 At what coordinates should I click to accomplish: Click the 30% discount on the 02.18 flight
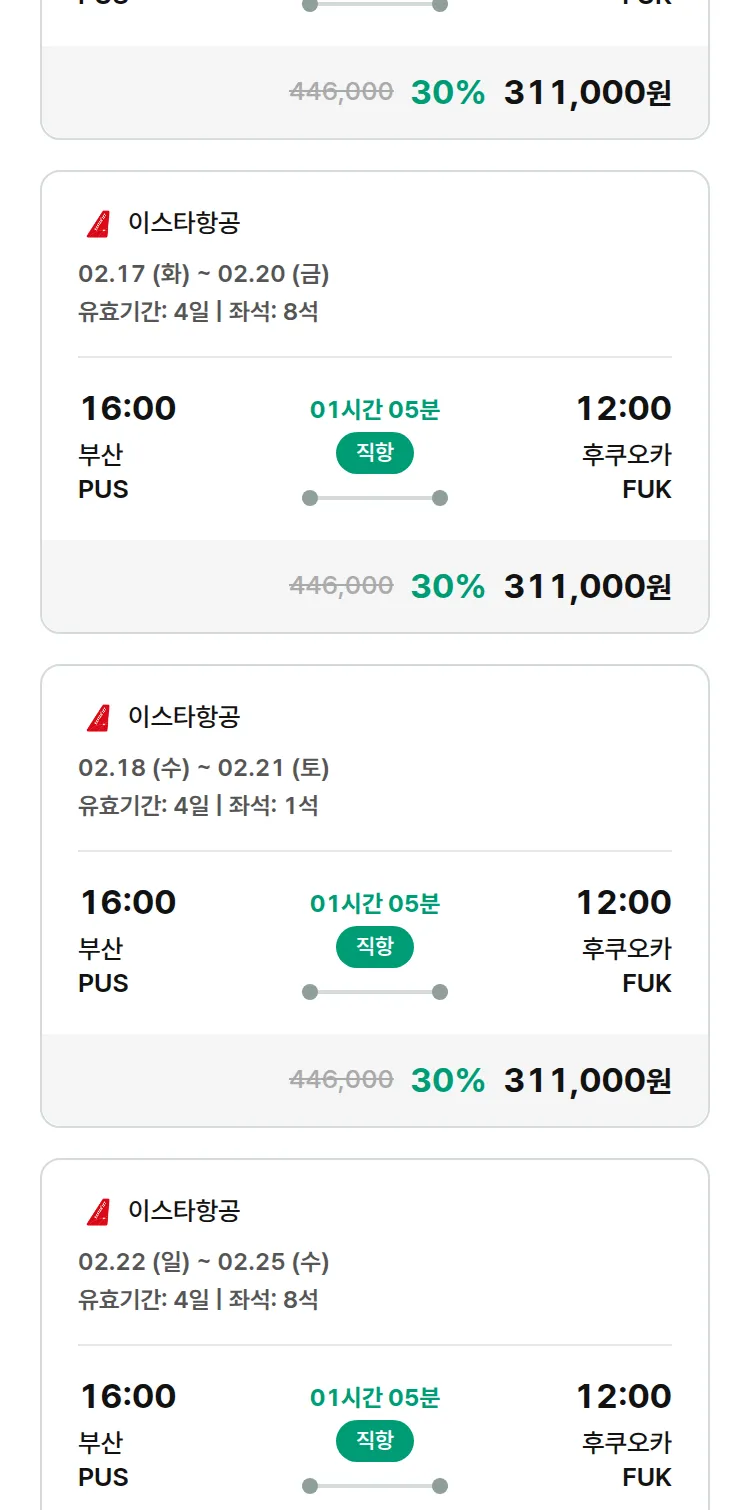447,1080
